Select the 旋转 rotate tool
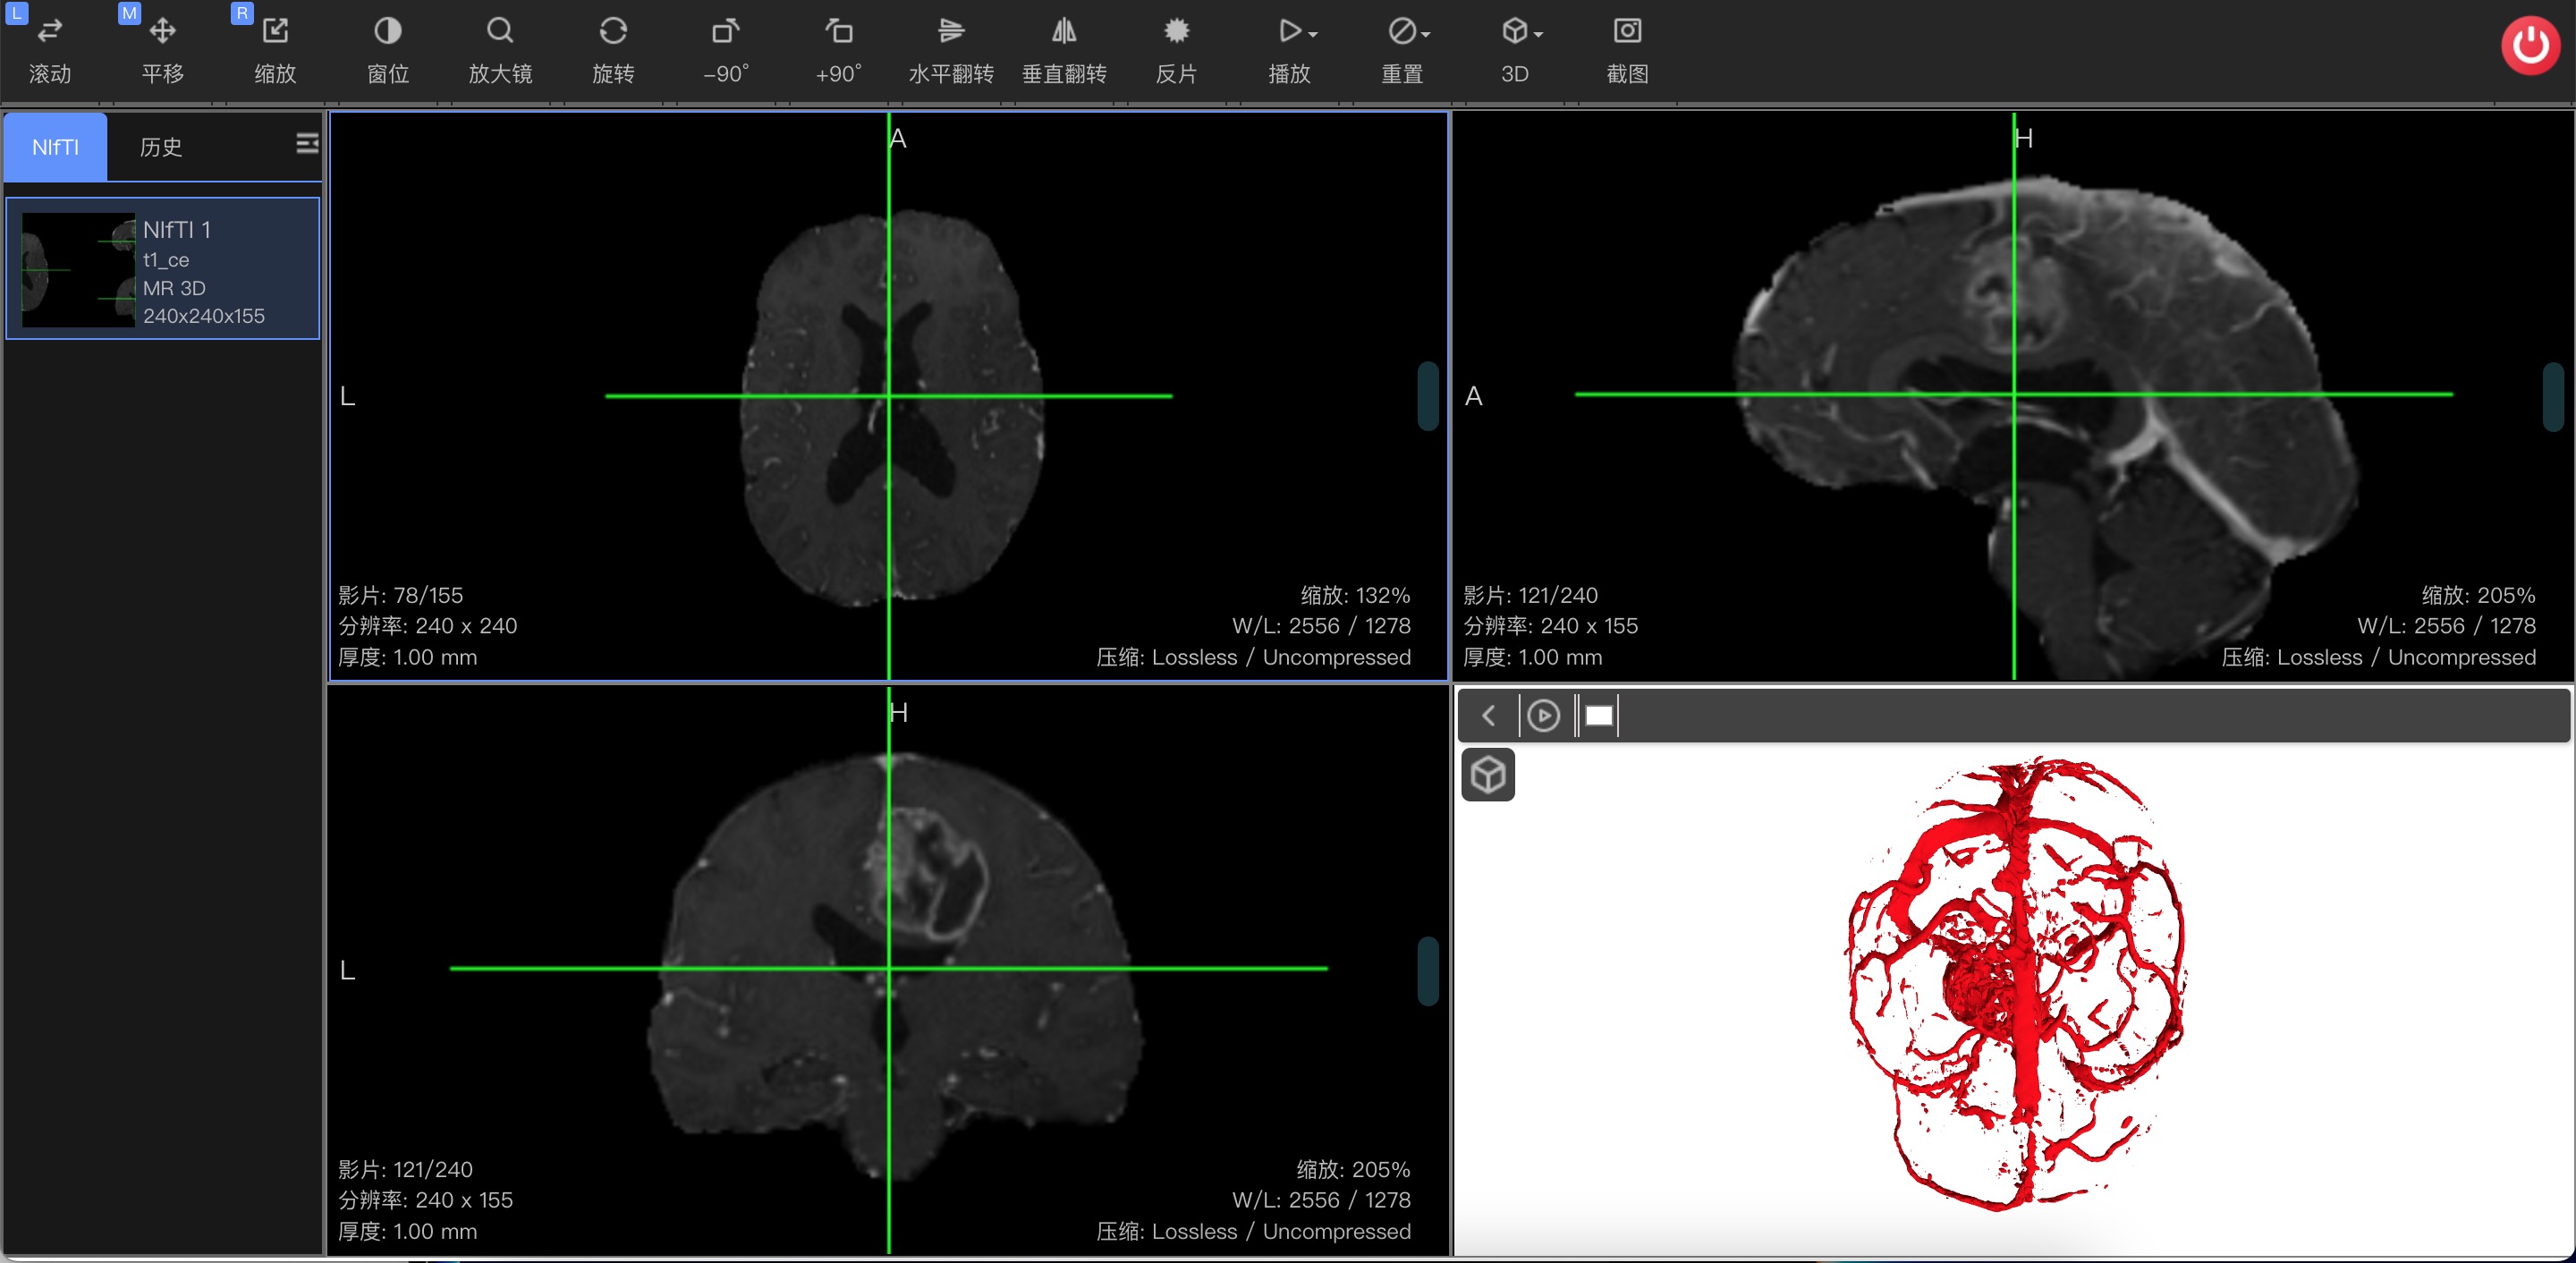 (613, 50)
